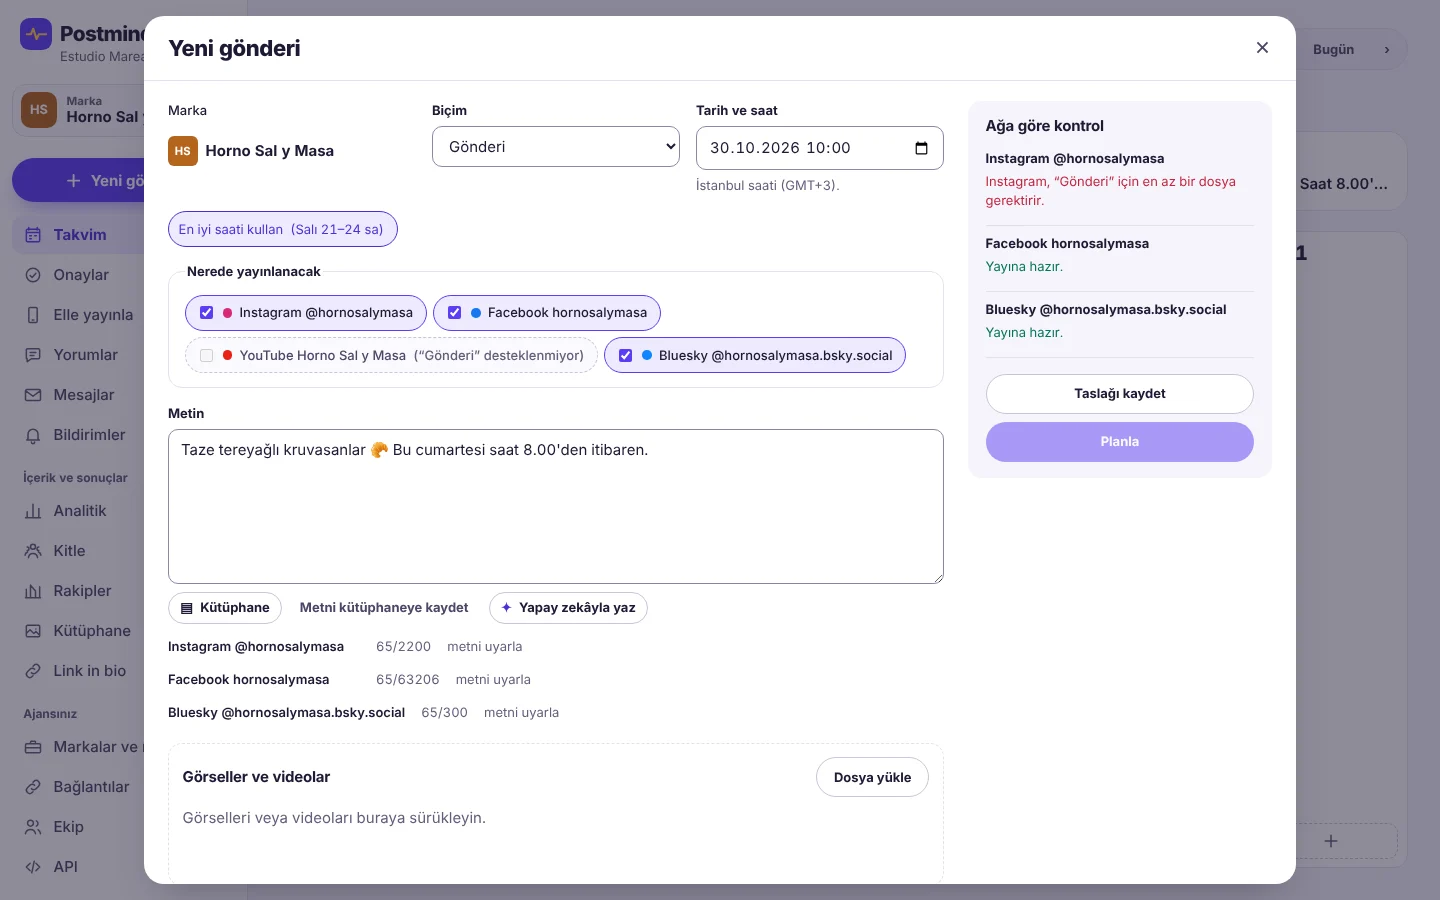Viewport: 1440px width, 900px height.
Task: Click the Link in bio chain icon
Action: pos(33,671)
